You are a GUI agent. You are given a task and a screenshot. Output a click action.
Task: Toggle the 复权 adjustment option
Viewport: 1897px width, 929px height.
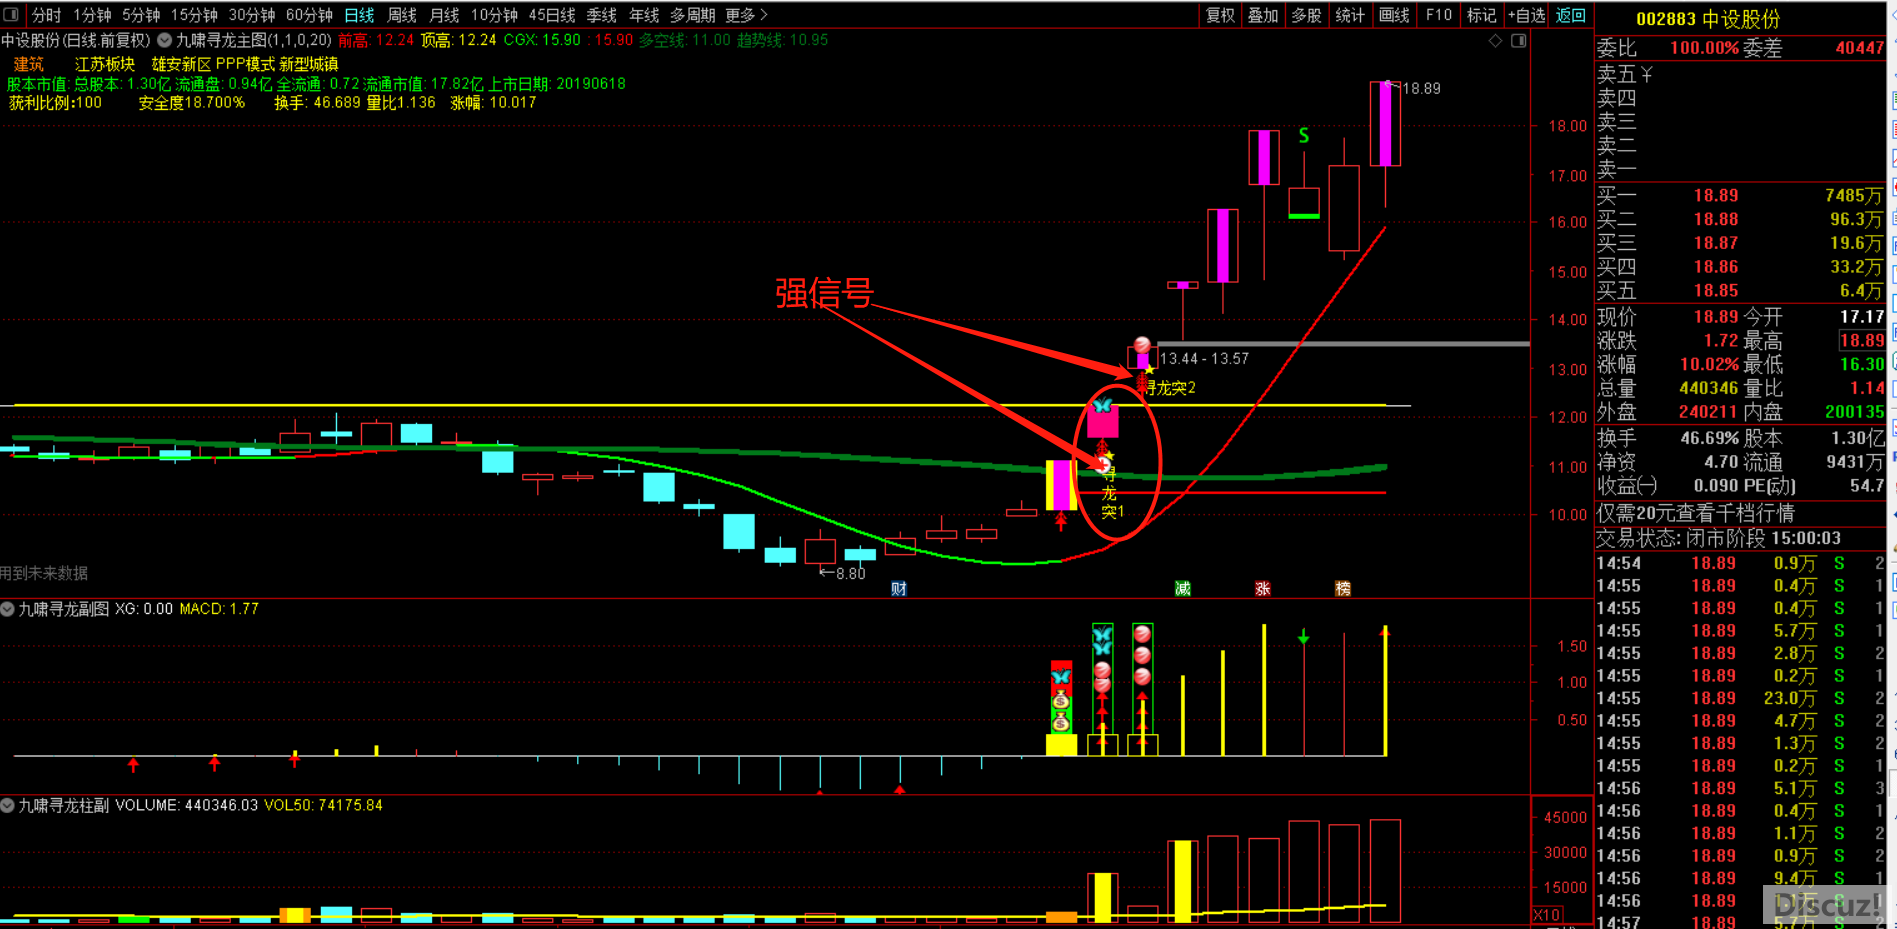1220,15
